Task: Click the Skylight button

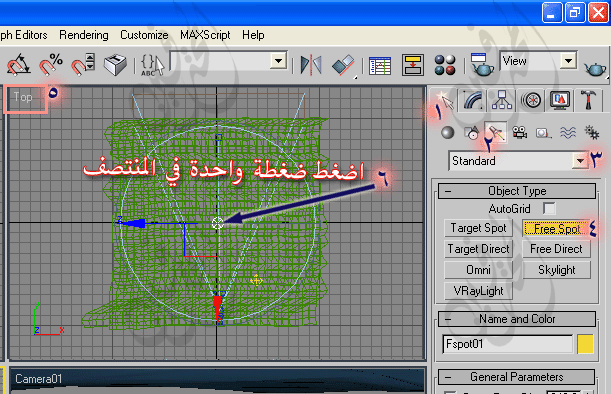Action: click(x=556, y=270)
